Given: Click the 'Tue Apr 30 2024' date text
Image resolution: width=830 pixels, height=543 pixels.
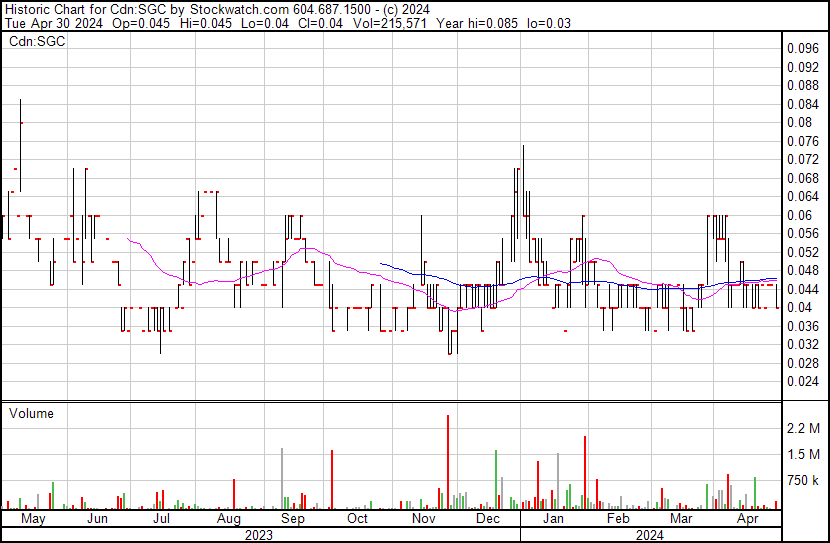Looking at the screenshot, I should pyautogui.click(x=54, y=23).
